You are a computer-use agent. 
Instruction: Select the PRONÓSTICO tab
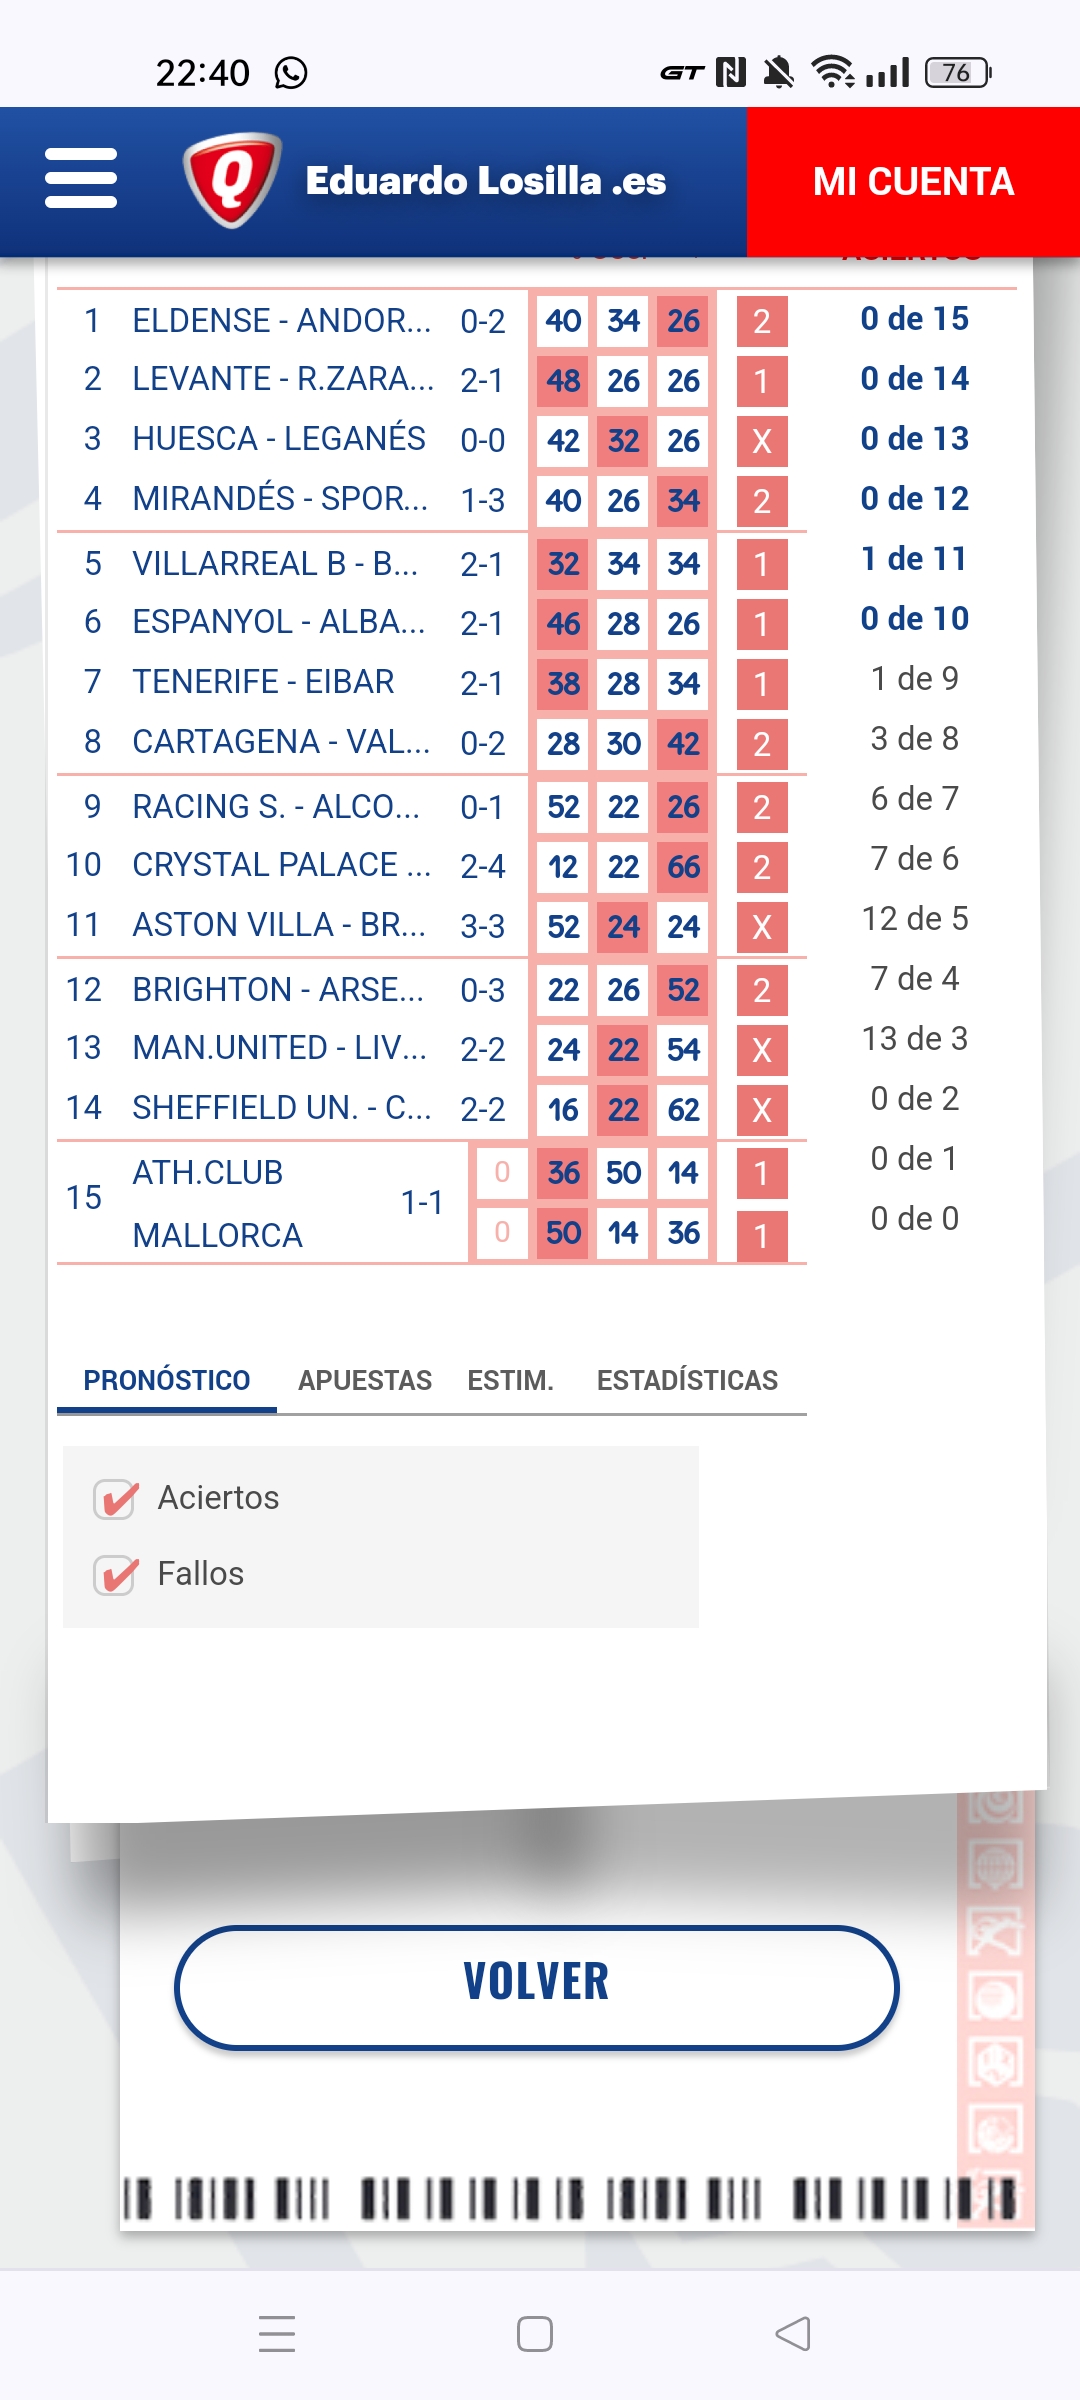(x=167, y=1380)
